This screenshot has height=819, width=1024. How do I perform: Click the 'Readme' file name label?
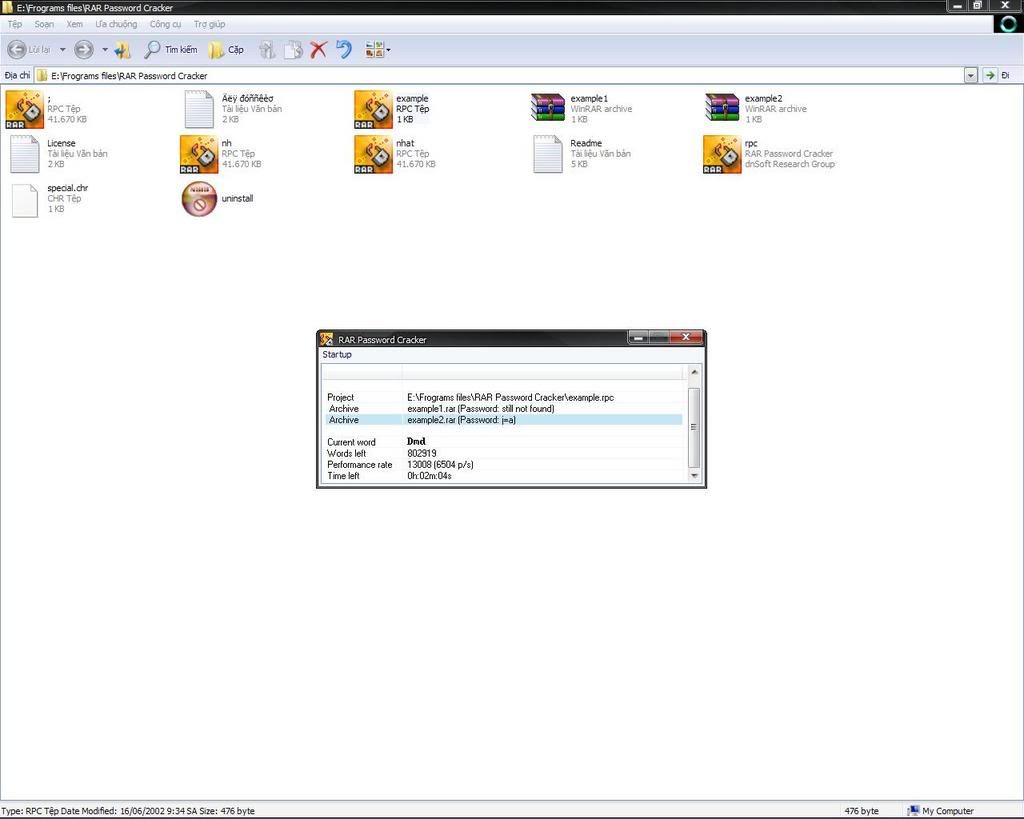[586, 143]
